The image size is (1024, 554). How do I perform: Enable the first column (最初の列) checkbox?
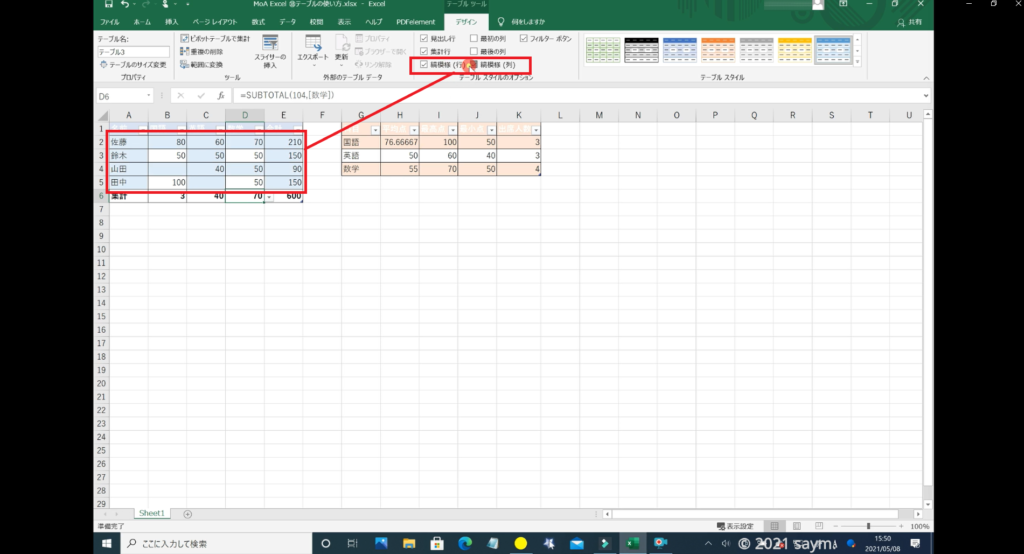pos(474,38)
